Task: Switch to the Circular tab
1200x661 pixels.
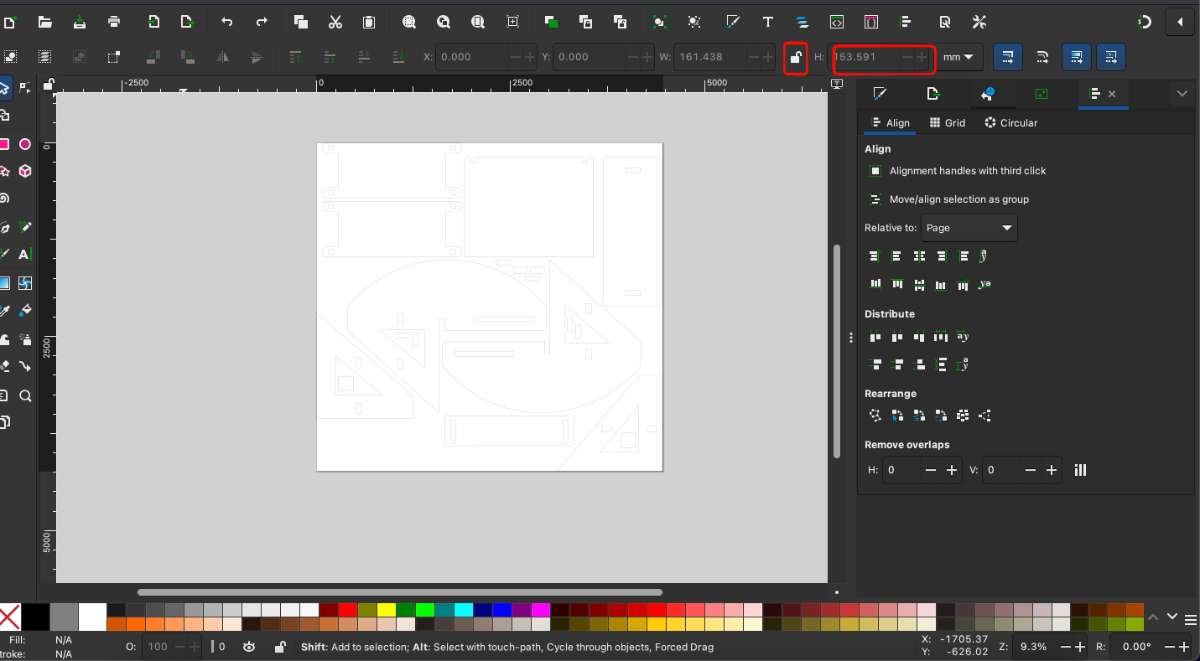Action: click(1010, 123)
